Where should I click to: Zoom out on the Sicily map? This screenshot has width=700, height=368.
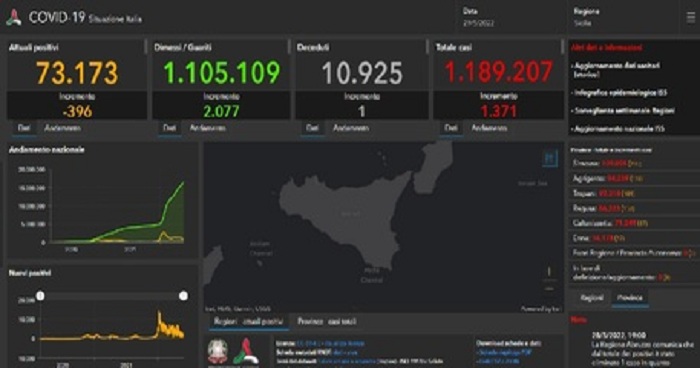tap(550, 289)
